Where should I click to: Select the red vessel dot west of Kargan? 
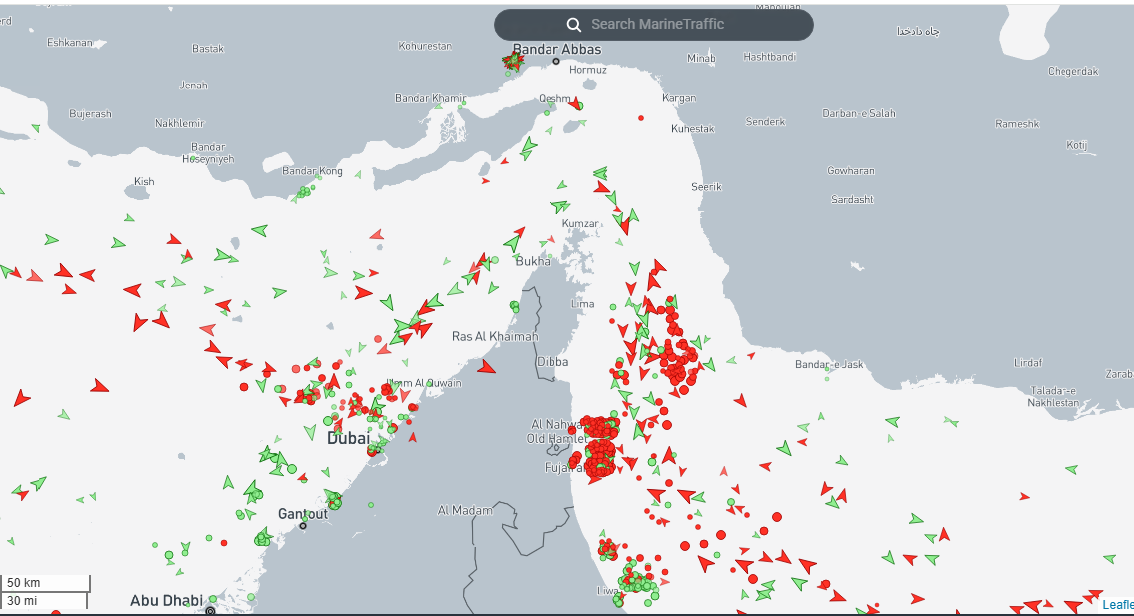[641, 118]
